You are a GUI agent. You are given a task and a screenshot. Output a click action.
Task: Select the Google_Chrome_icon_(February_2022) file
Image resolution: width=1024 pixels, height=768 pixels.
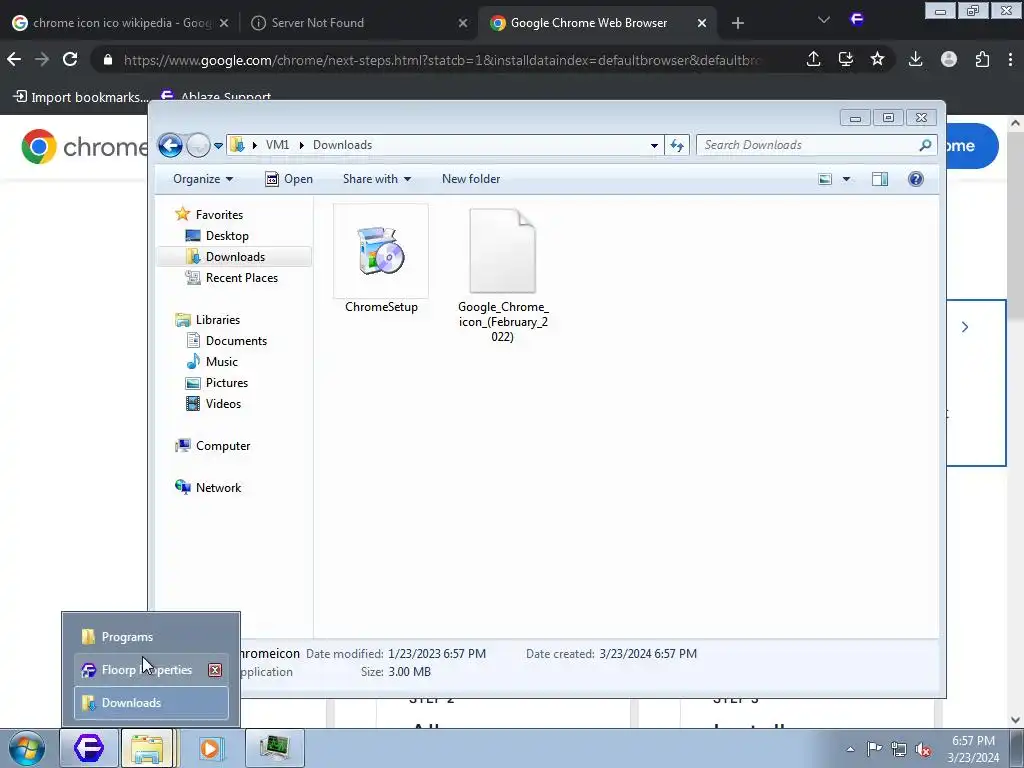503,276
